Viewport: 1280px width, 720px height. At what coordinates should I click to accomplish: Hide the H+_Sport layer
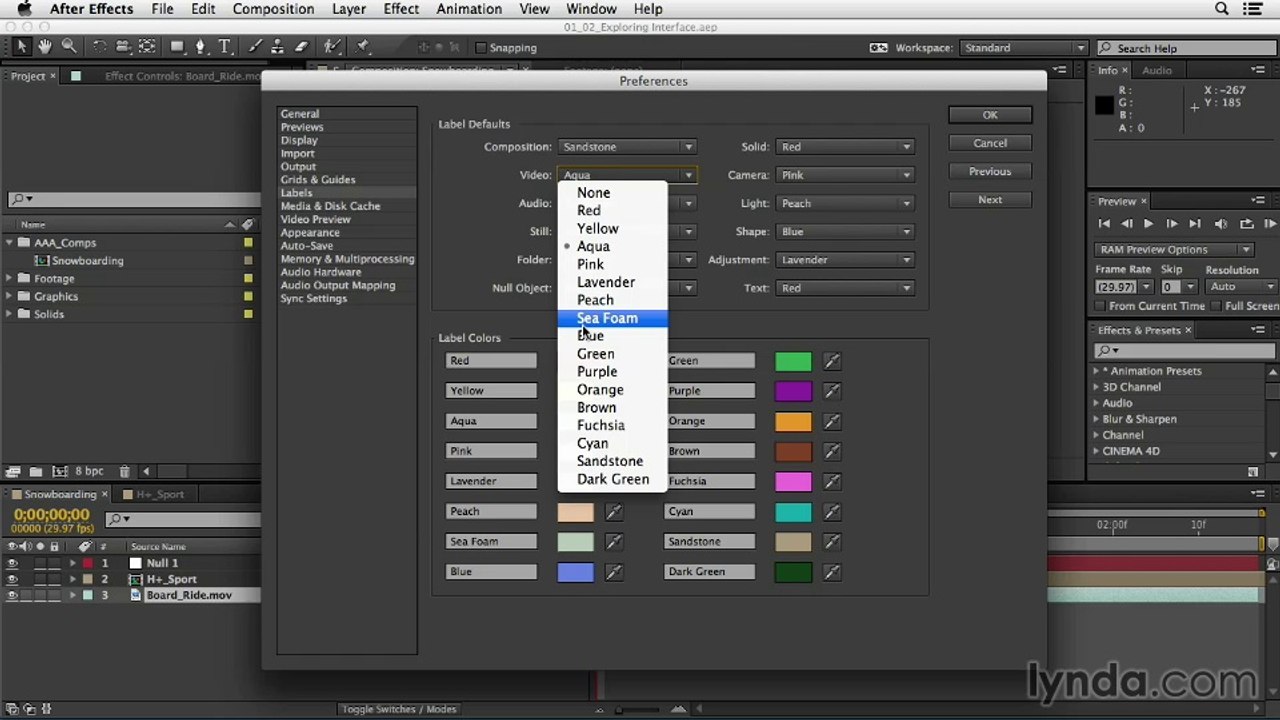12,579
